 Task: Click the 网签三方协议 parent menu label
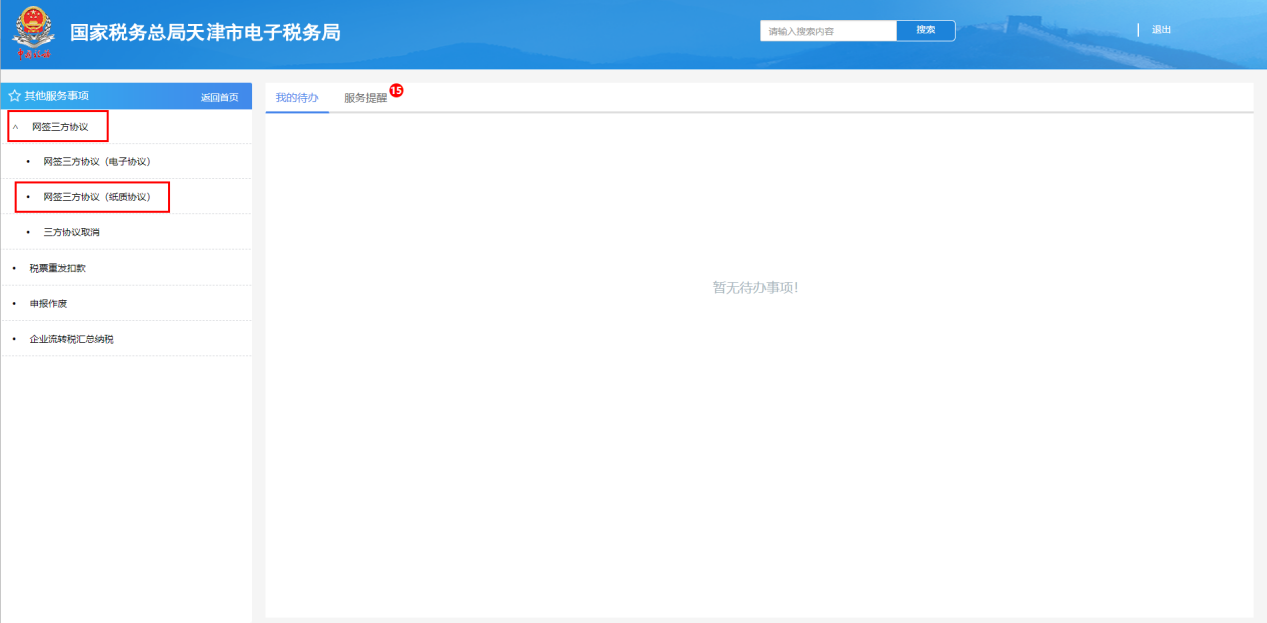click(x=60, y=127)
